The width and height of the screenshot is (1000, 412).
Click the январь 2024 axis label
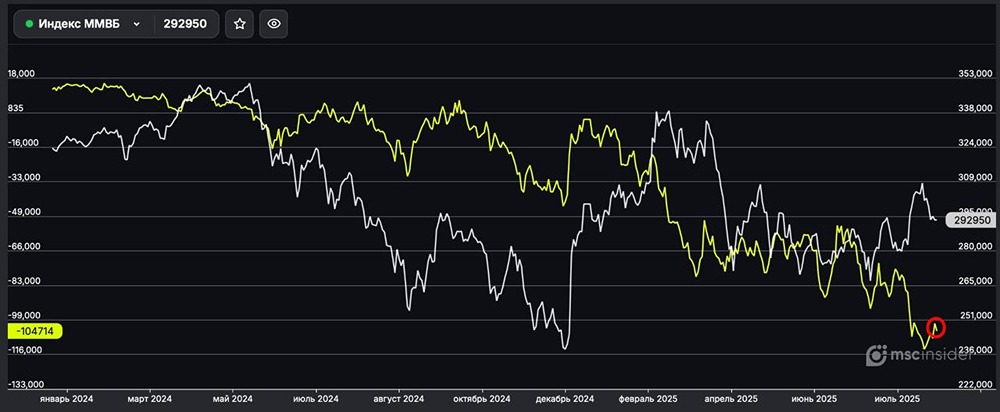coord(66,399)
